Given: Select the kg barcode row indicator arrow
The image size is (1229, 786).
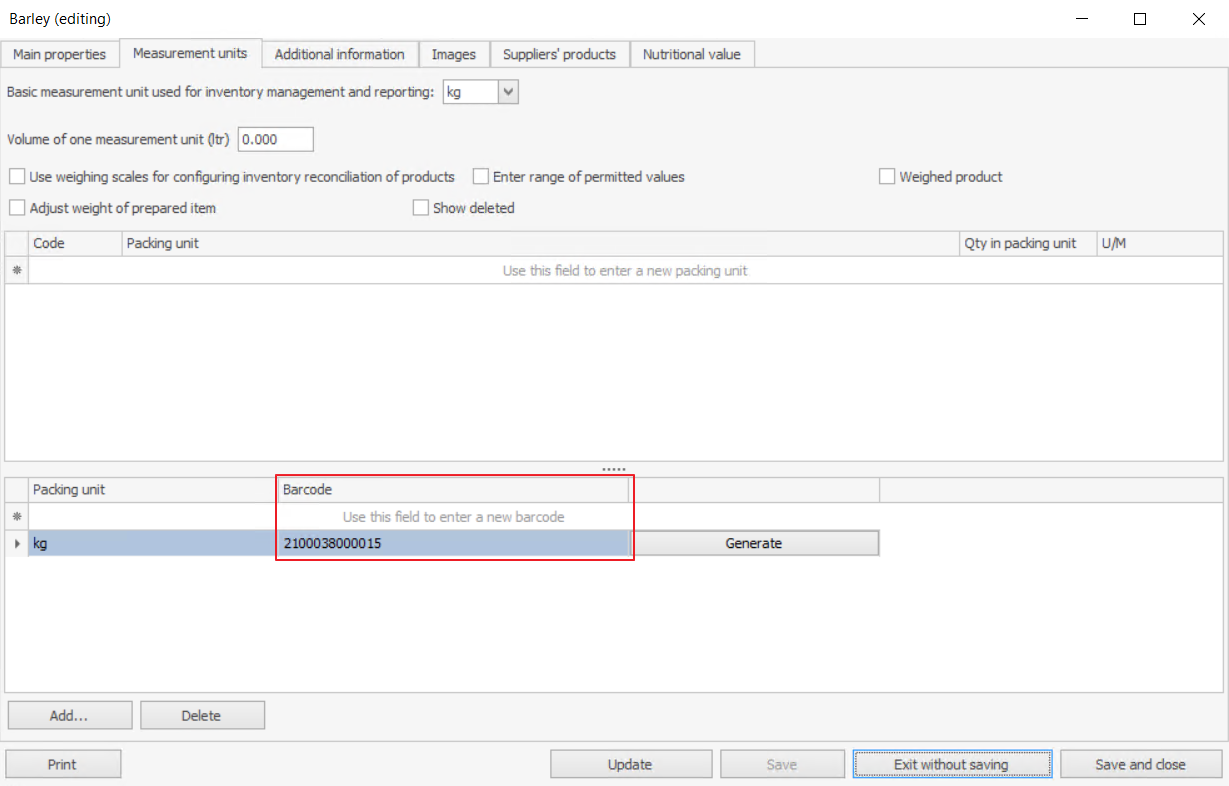Looking at the screenshot, I should [16, 543].
